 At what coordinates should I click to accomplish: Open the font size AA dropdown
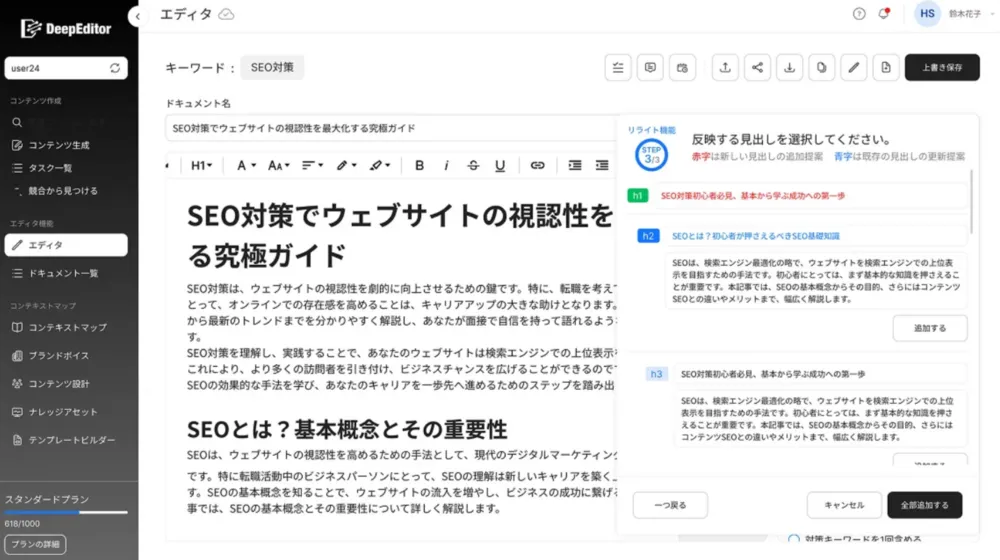(x=279, y=165)
